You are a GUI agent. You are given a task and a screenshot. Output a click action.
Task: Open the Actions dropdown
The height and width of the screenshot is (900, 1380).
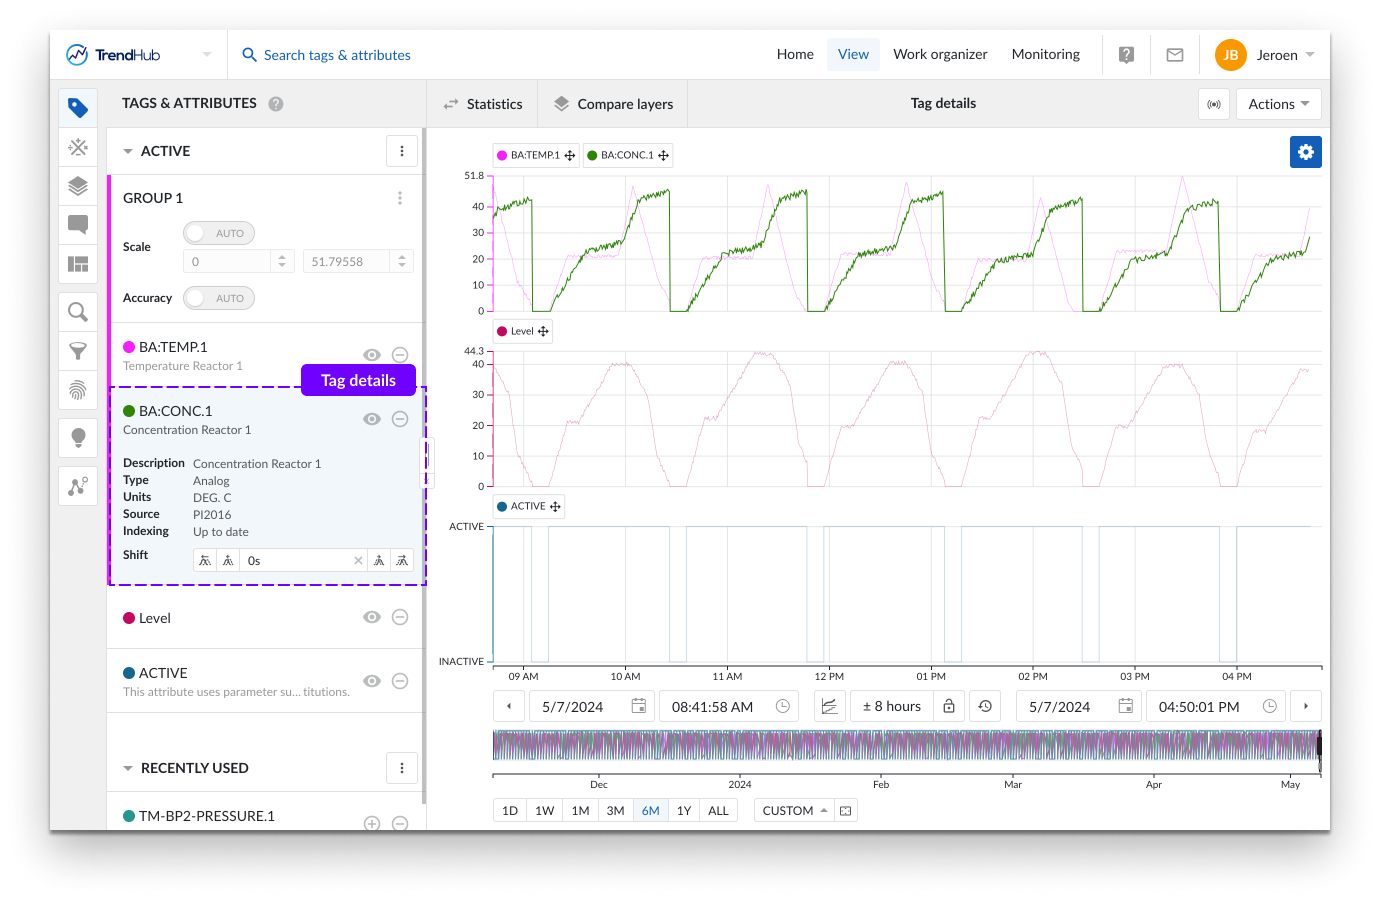1278,104
